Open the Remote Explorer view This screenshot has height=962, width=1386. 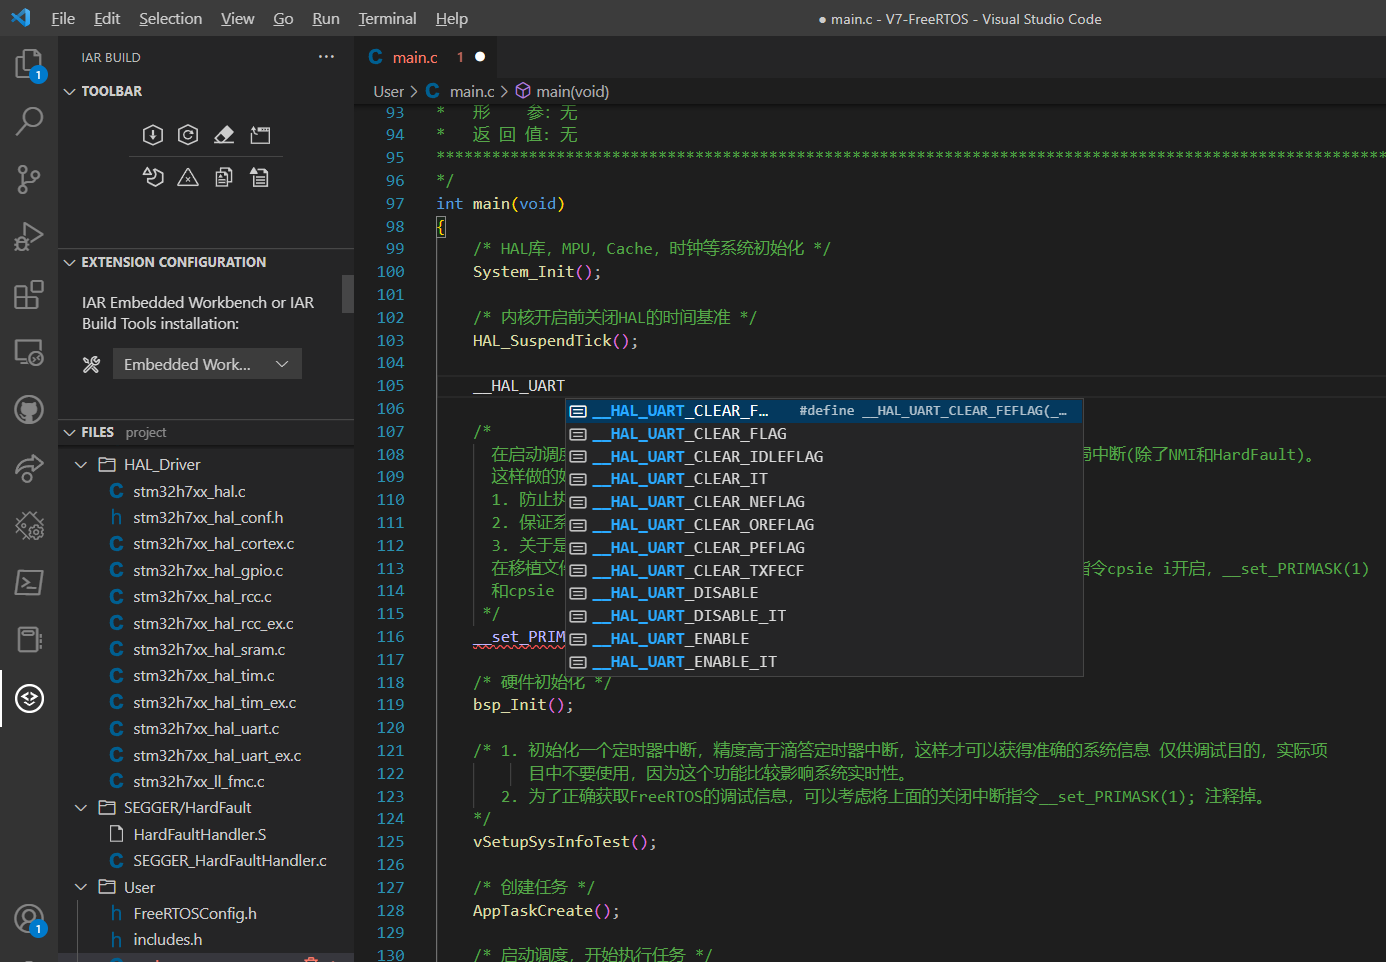[x=29, y=352]
